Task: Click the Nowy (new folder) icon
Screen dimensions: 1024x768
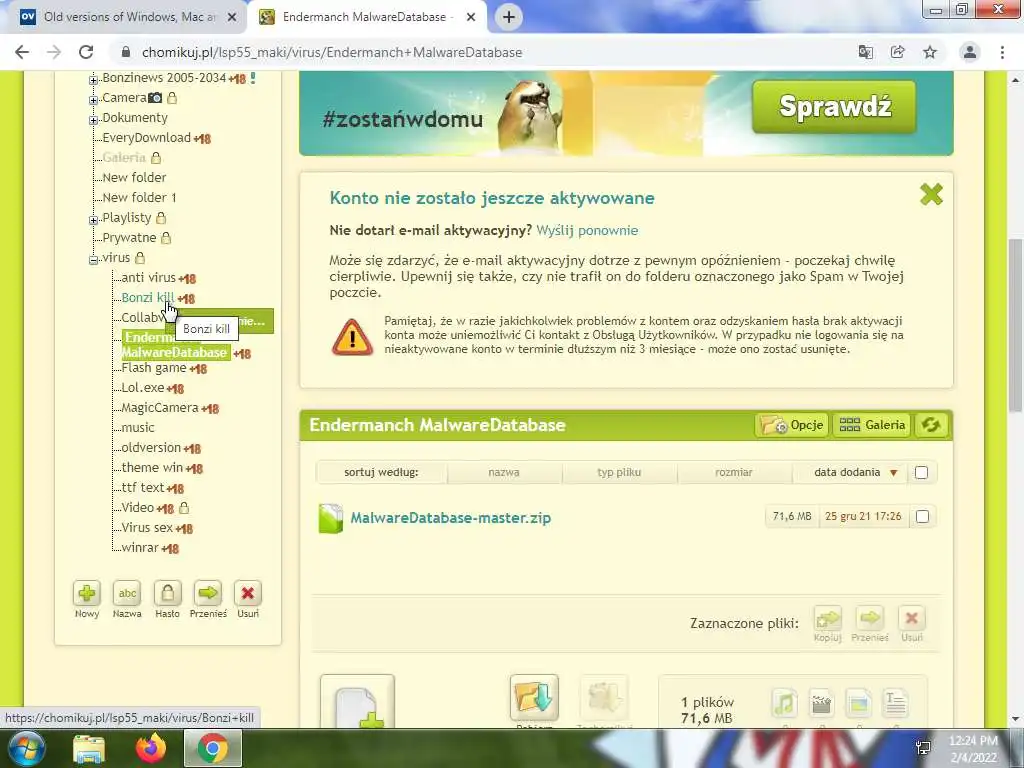Action: click(87, 593)
